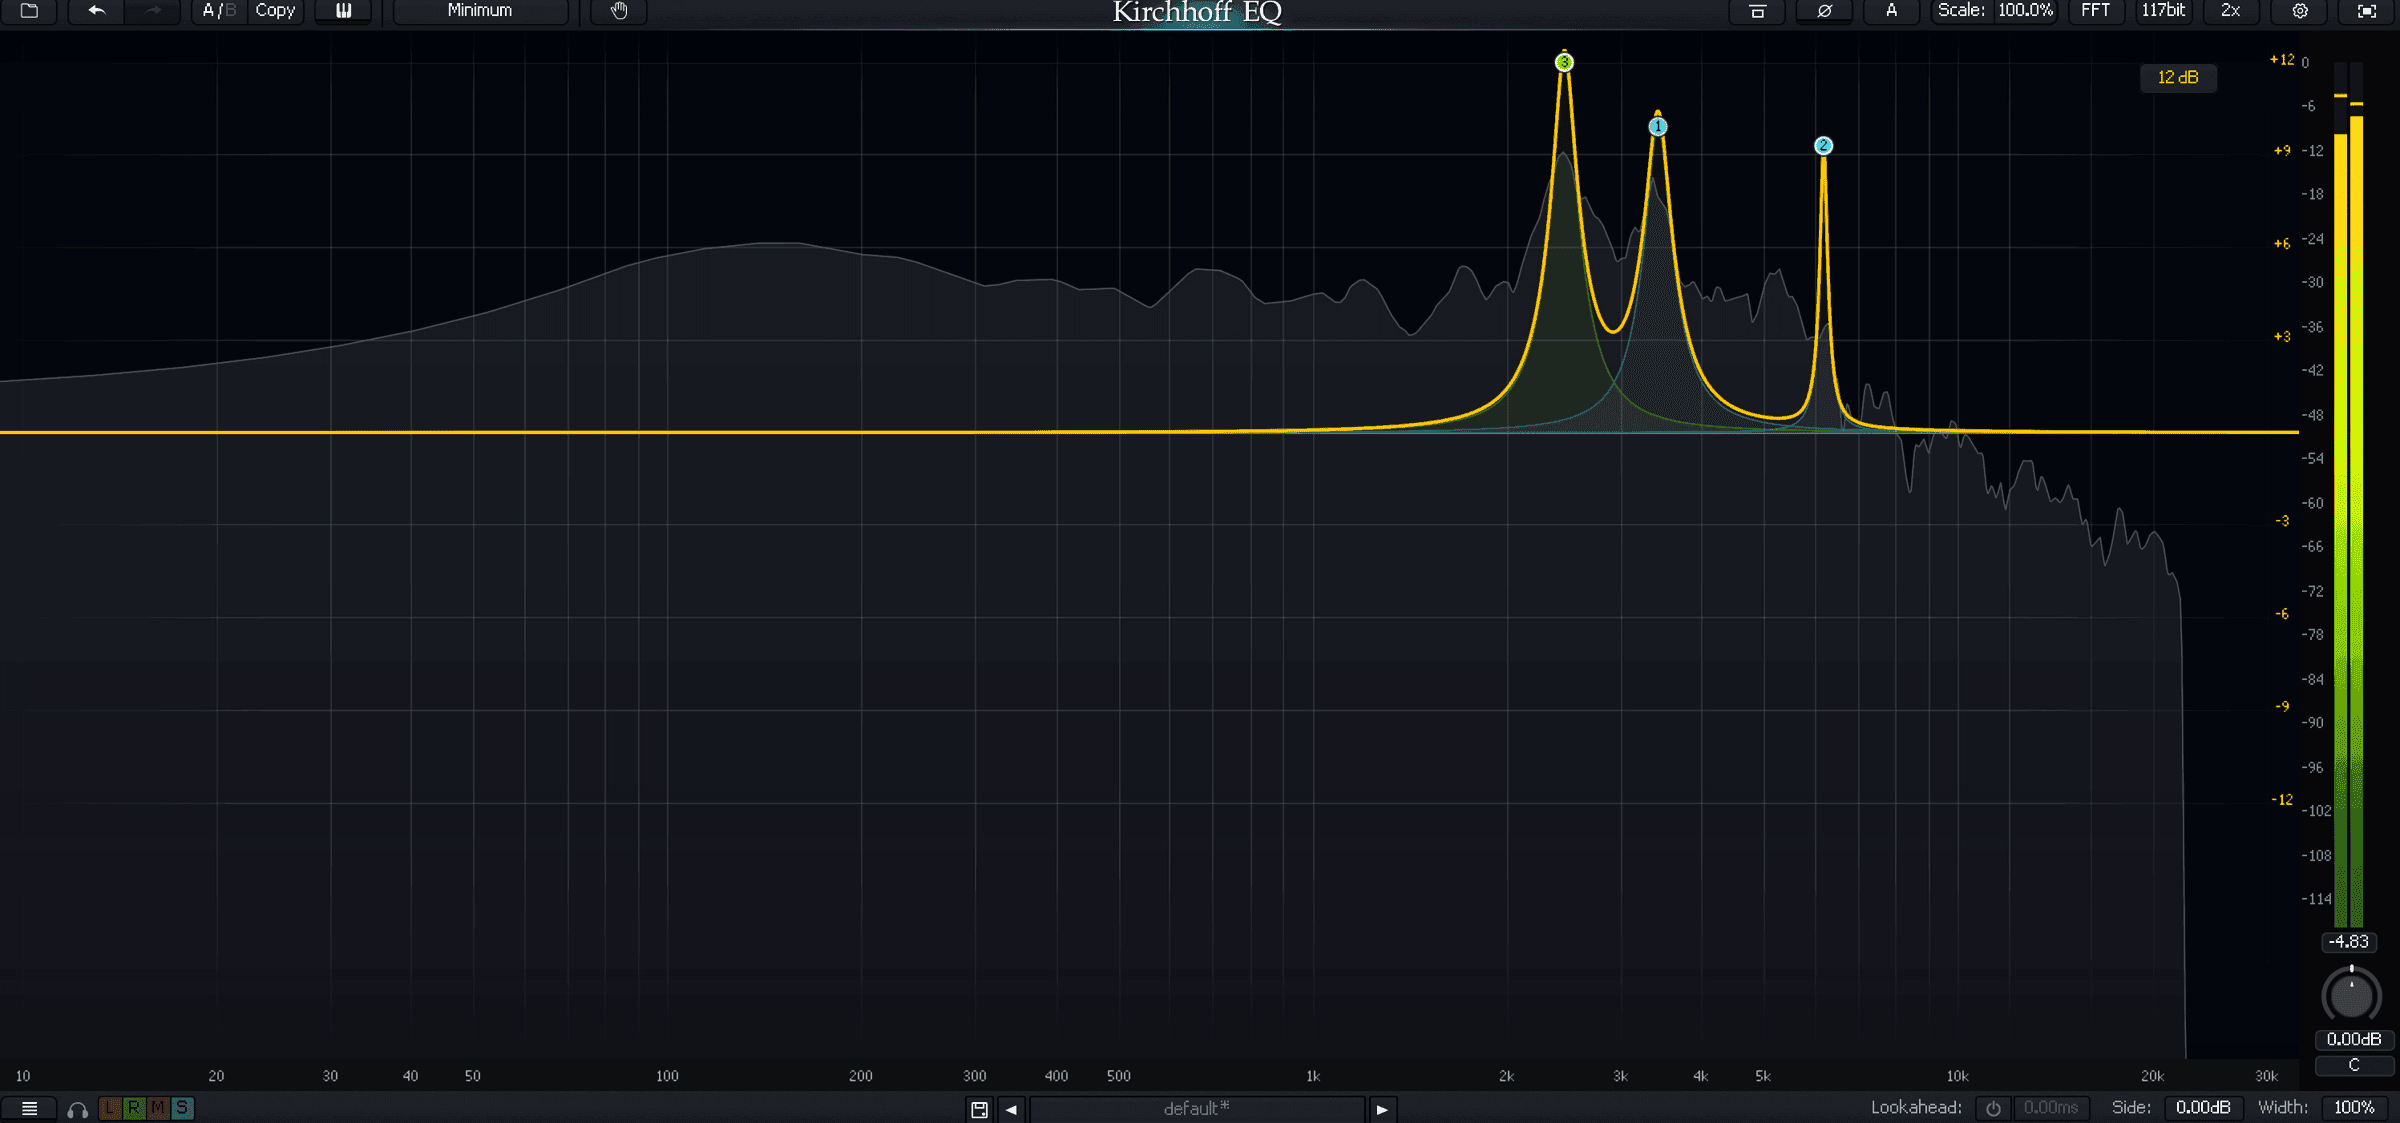Screen dimensions: 2400x1123
Task: Click the C pan value field
Action: 2354,1066
